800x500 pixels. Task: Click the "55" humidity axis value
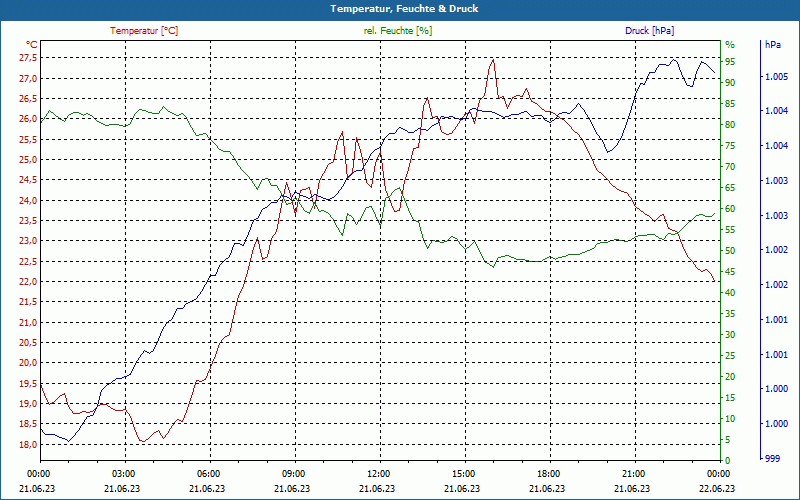(x=730, y=230)
